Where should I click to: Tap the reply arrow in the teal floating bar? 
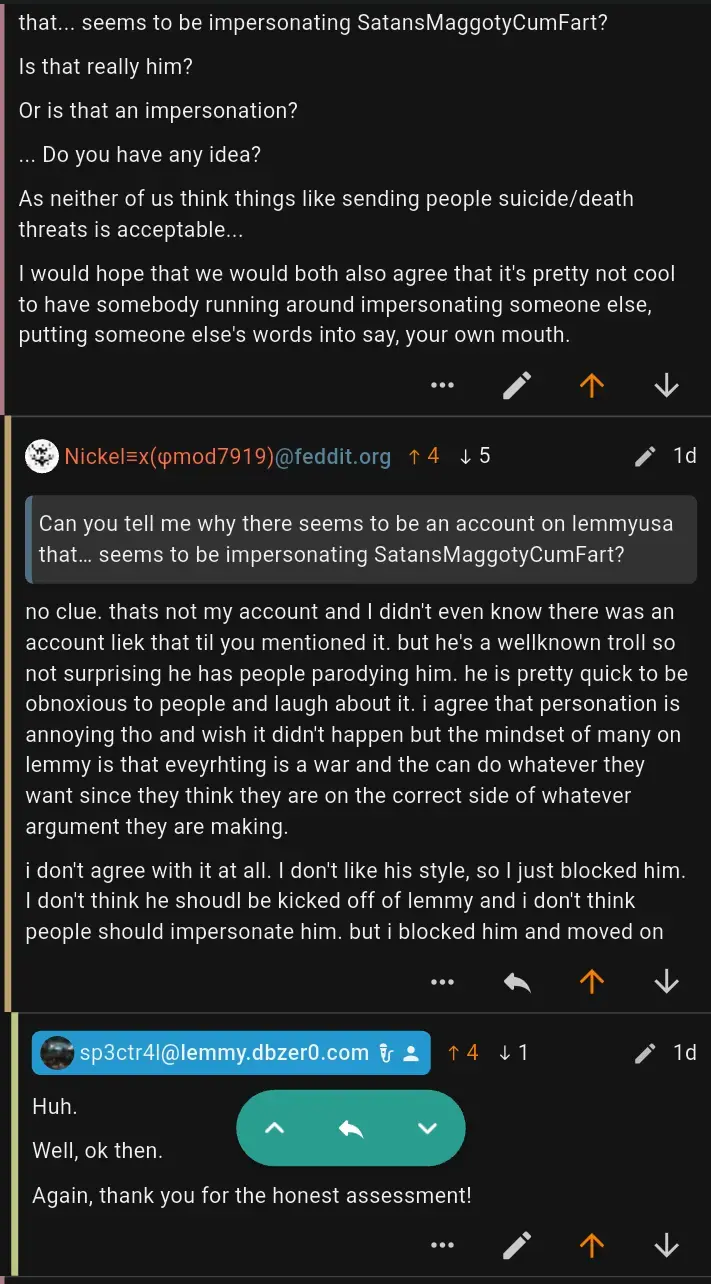point(351,1128)
